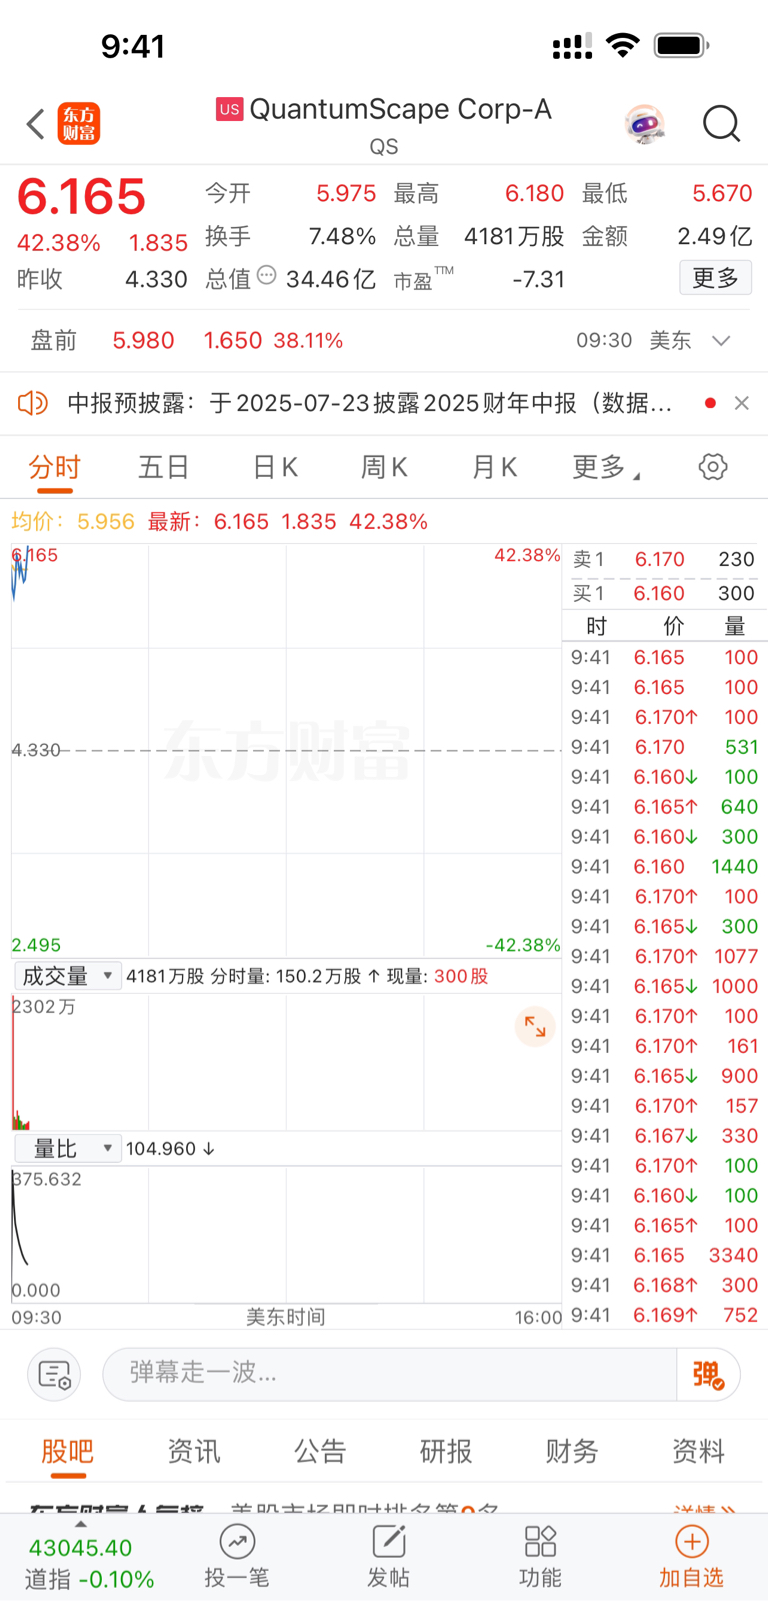Screen dimensions: 768x1601
Task: Tap the 市盈 TTM -7.31 value
Action: (x=539, y=279)
